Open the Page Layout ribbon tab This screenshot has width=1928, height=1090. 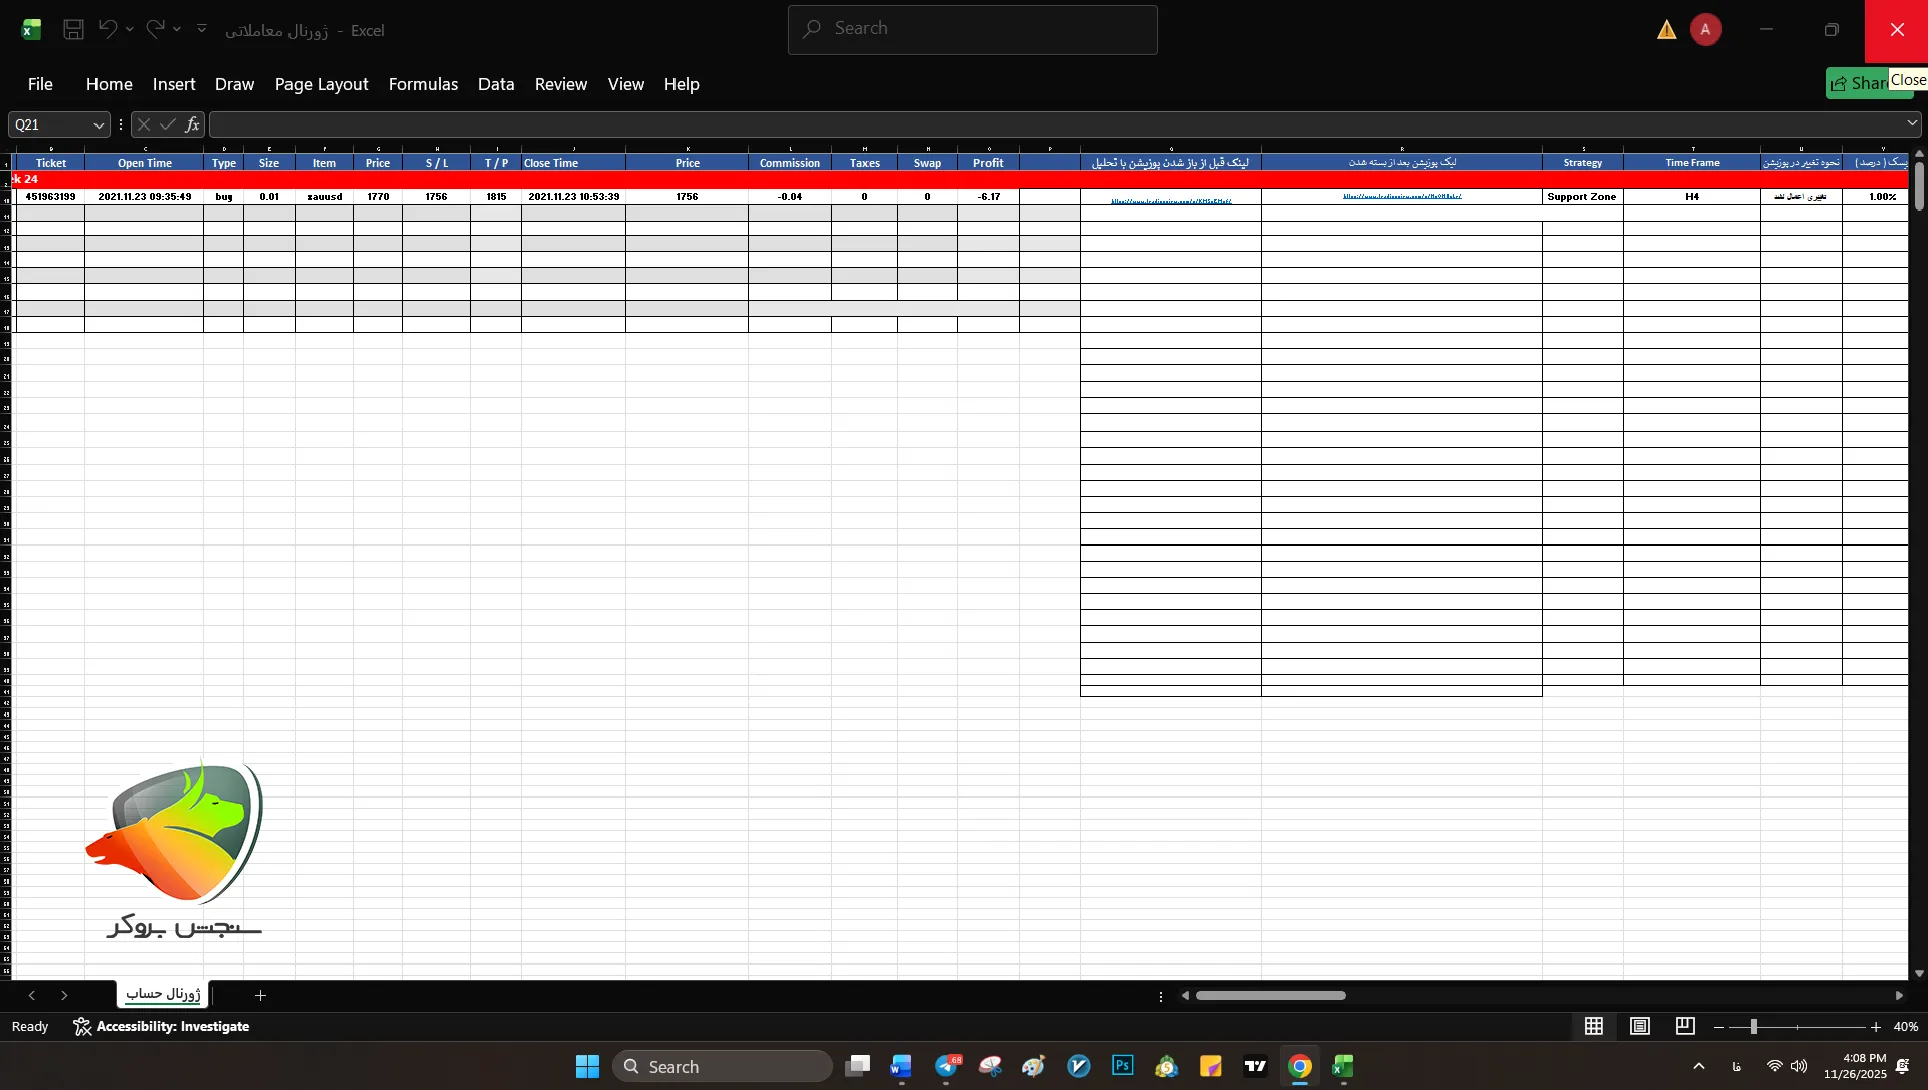[321, 84]
